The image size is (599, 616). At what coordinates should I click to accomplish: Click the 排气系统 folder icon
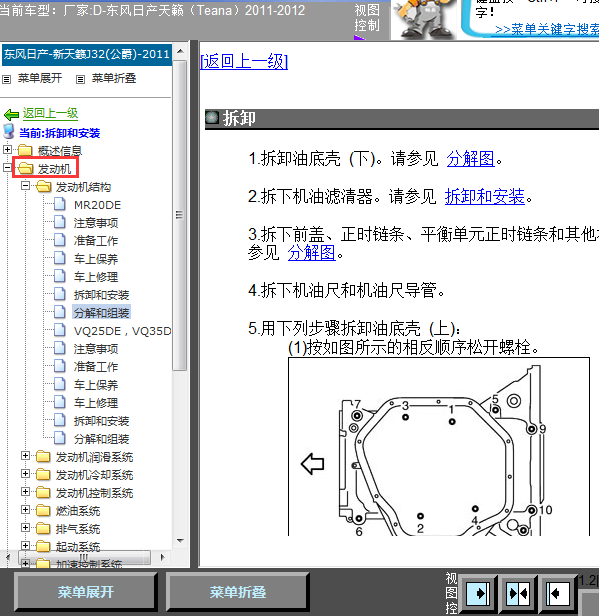(x=43, y=528)
